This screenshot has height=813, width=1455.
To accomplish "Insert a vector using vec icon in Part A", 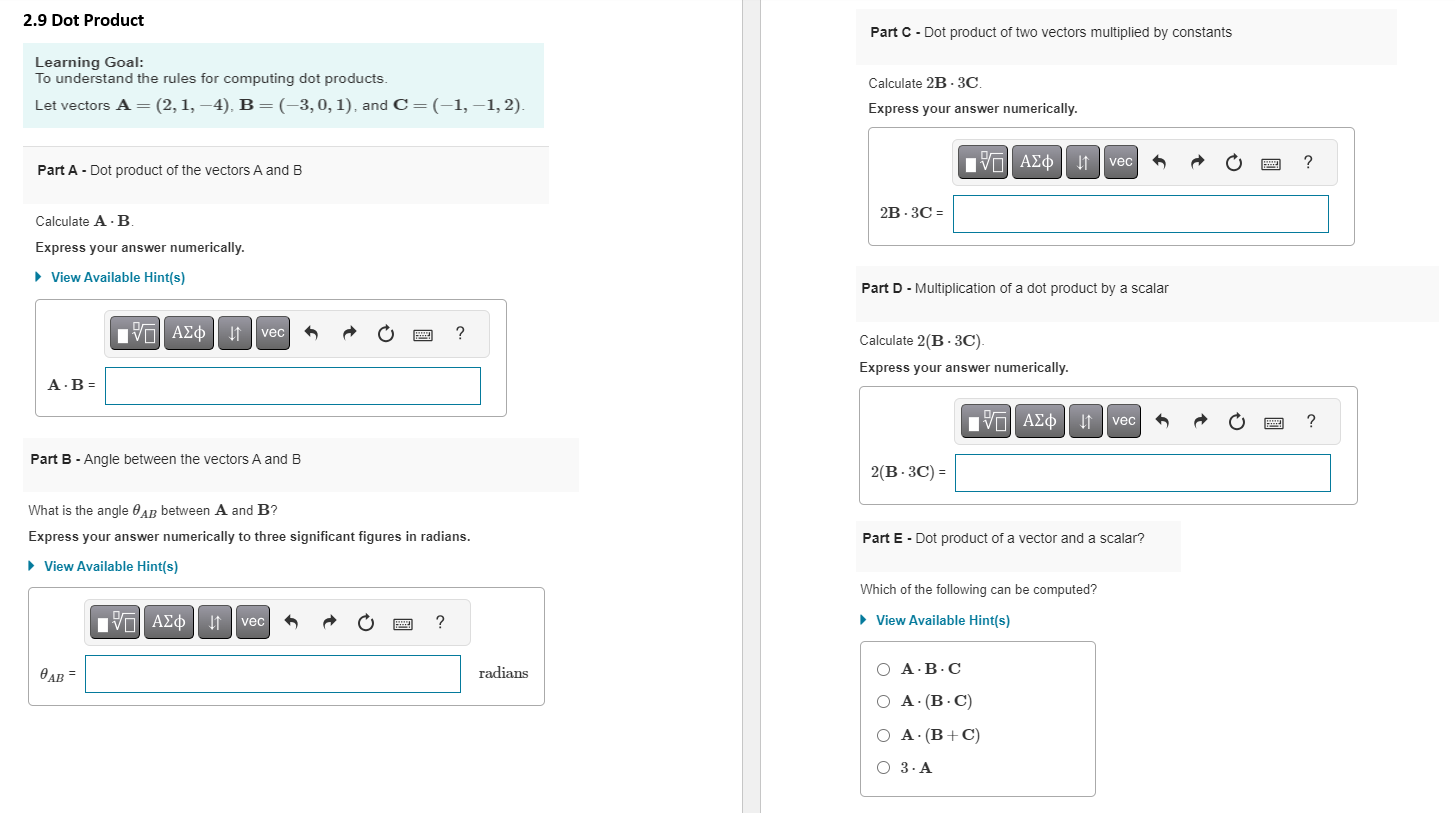I will point(272,332).
